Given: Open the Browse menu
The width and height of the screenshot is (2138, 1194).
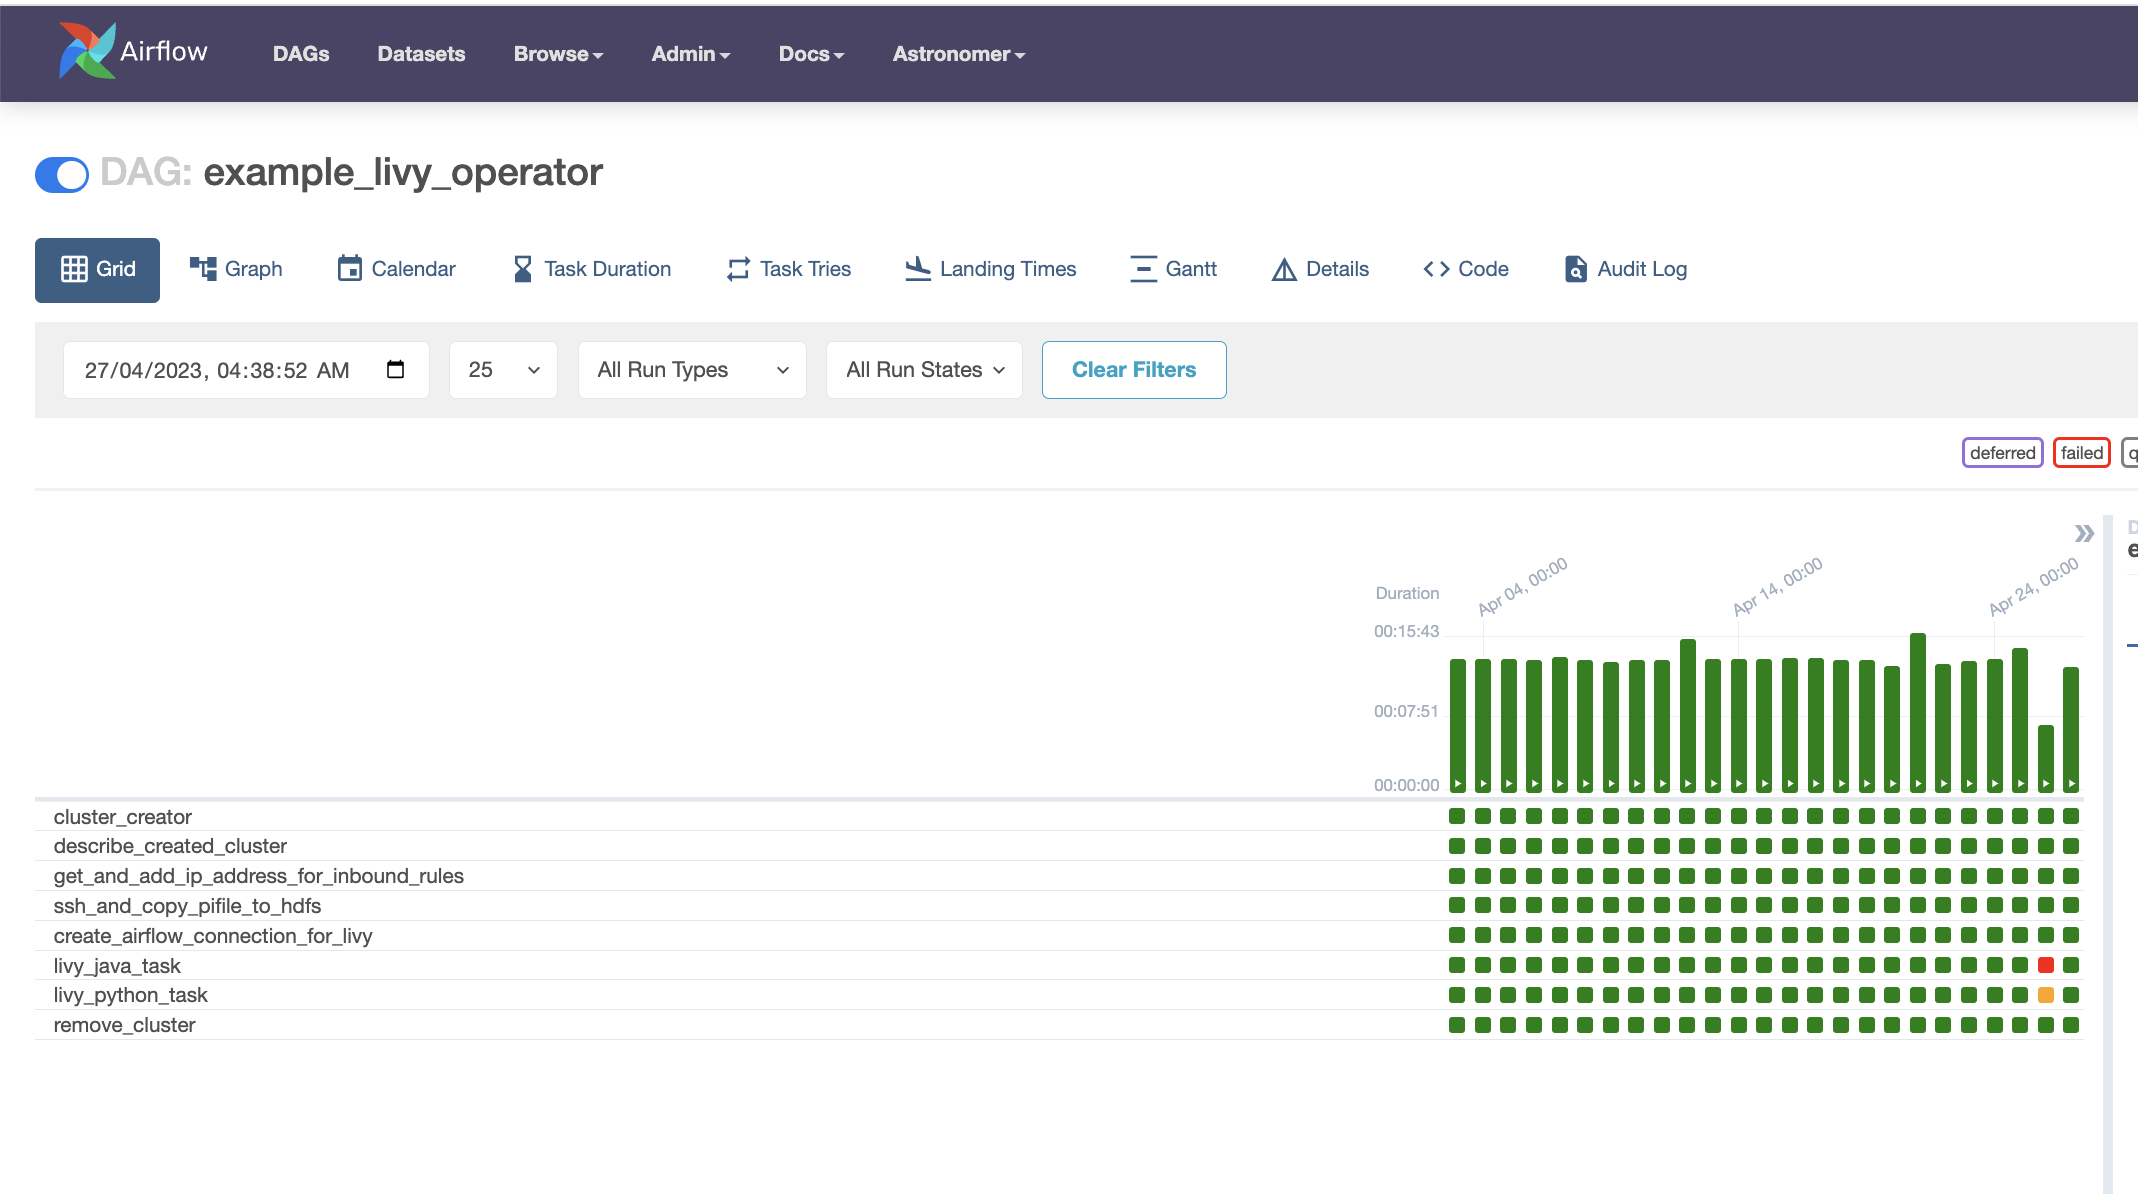Looking at the screenshot, I should coord(558,54).
